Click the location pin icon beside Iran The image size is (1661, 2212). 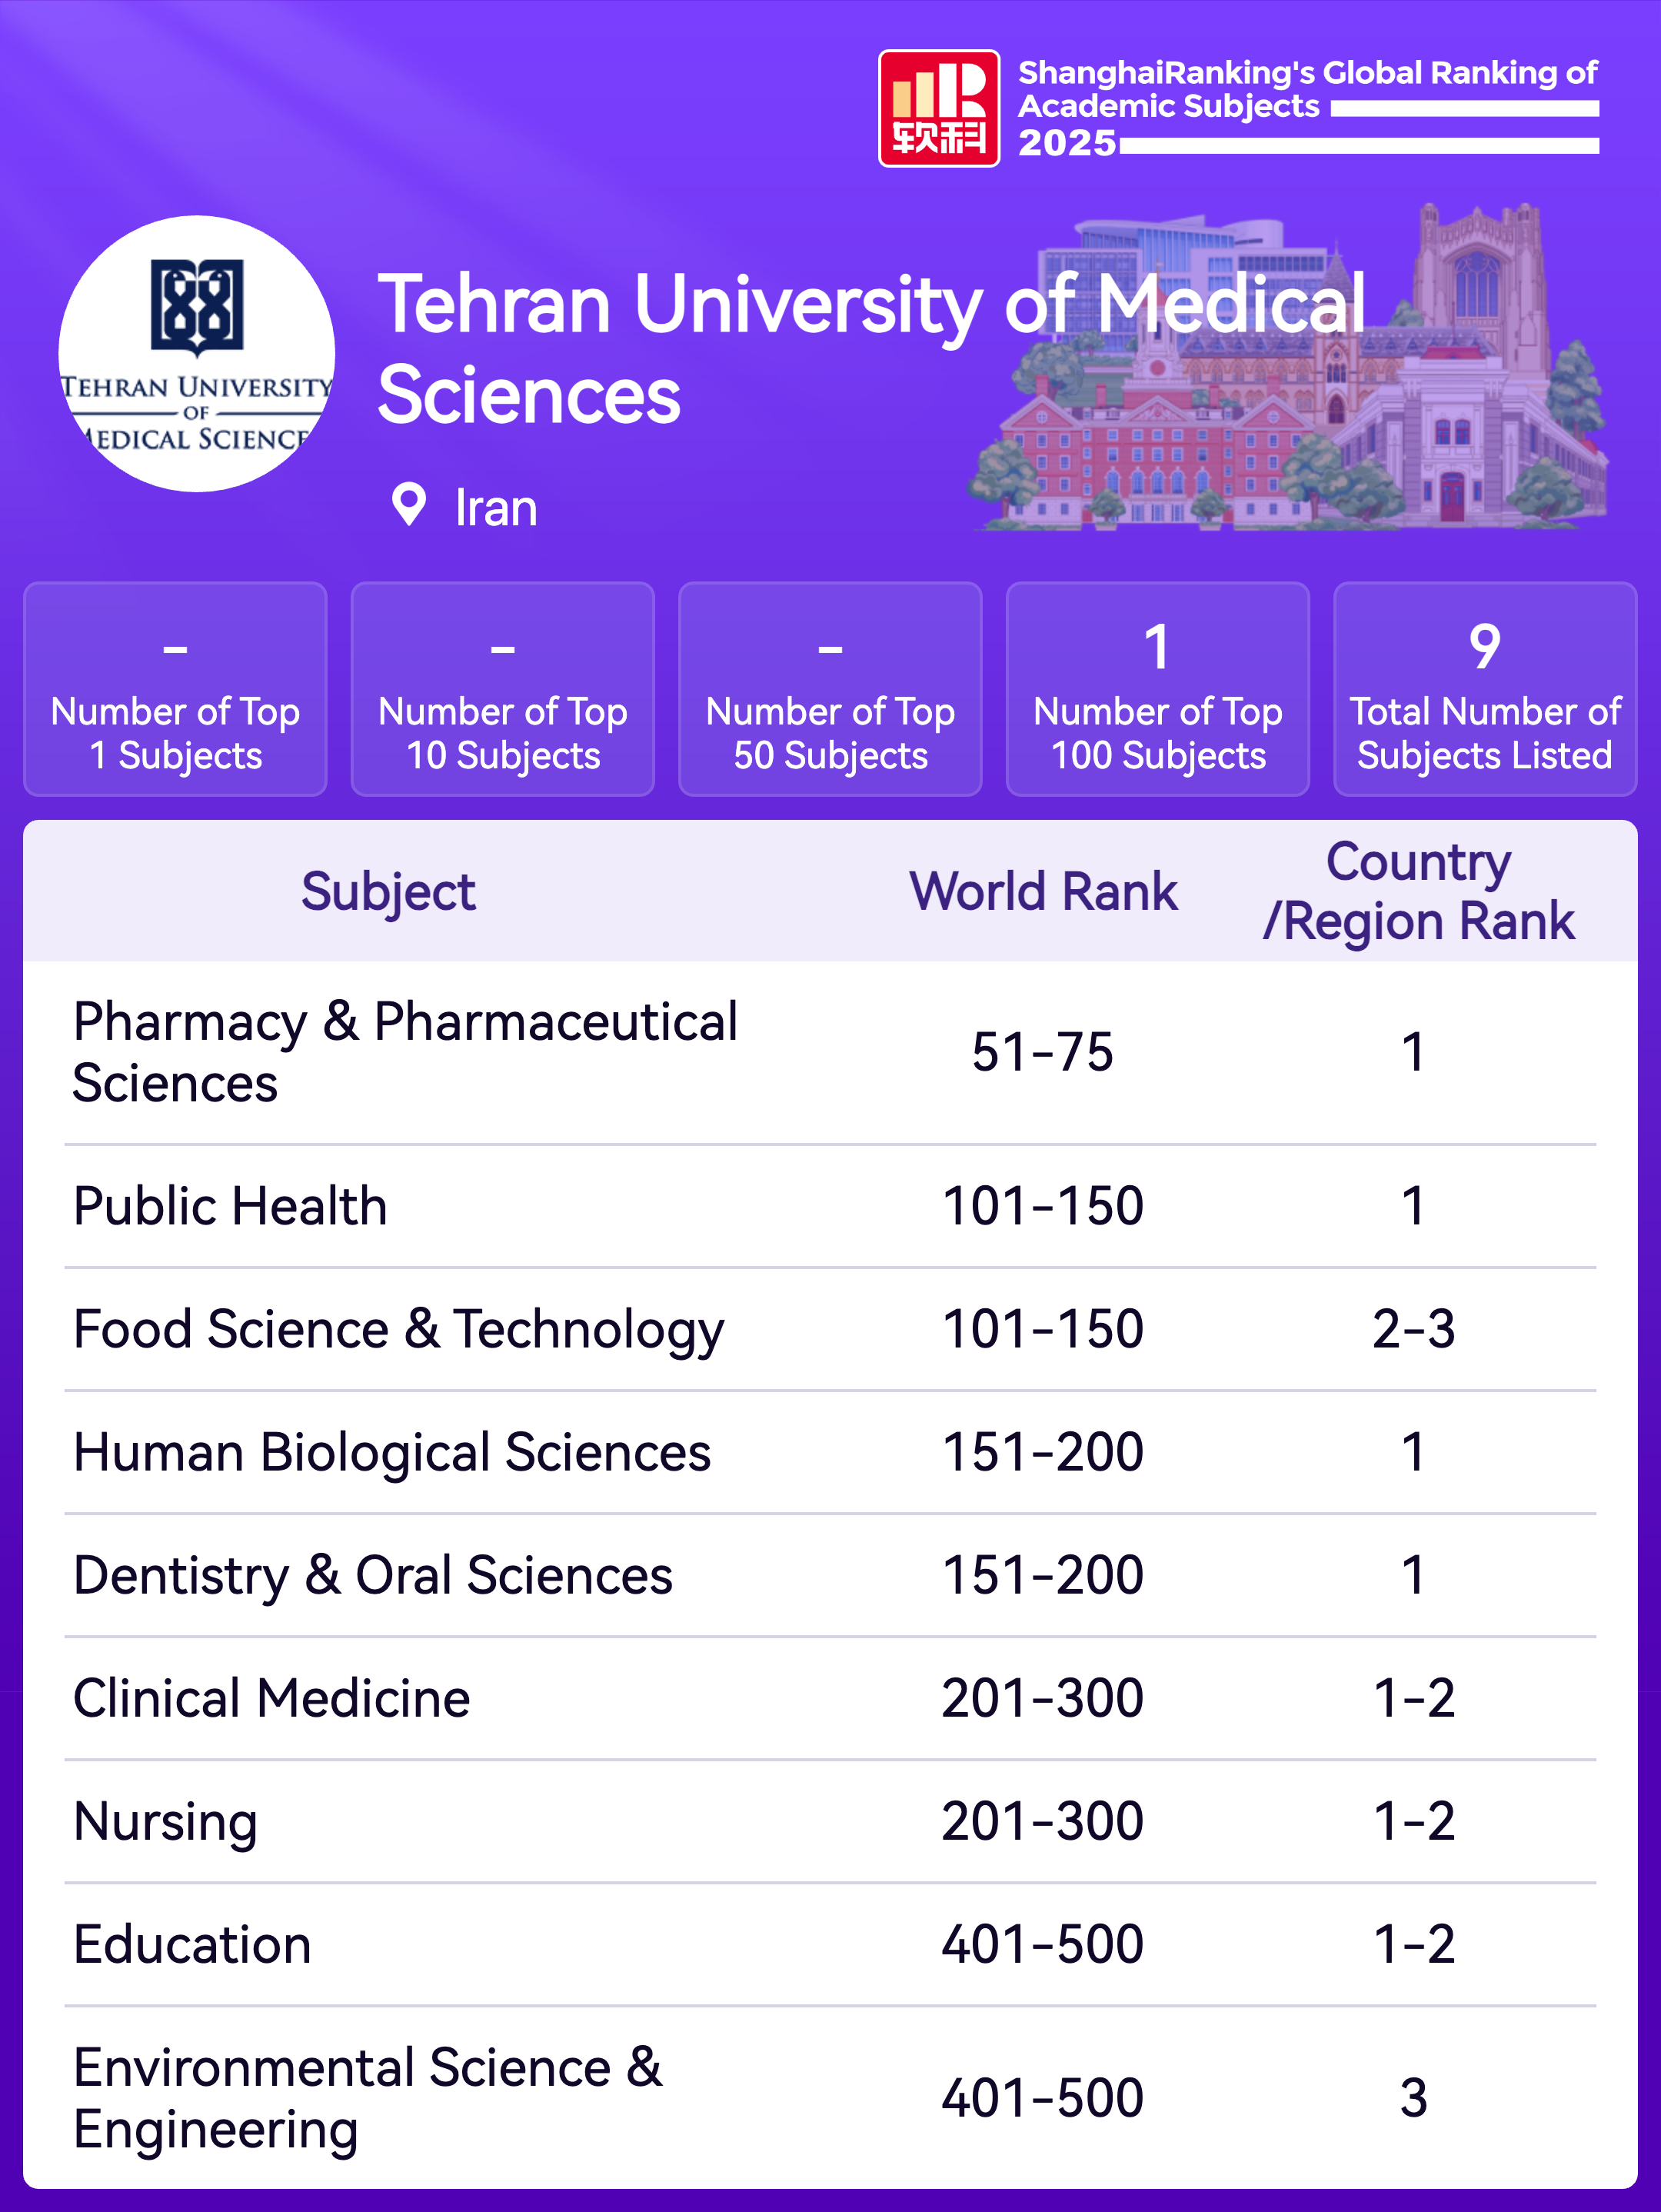408,504
